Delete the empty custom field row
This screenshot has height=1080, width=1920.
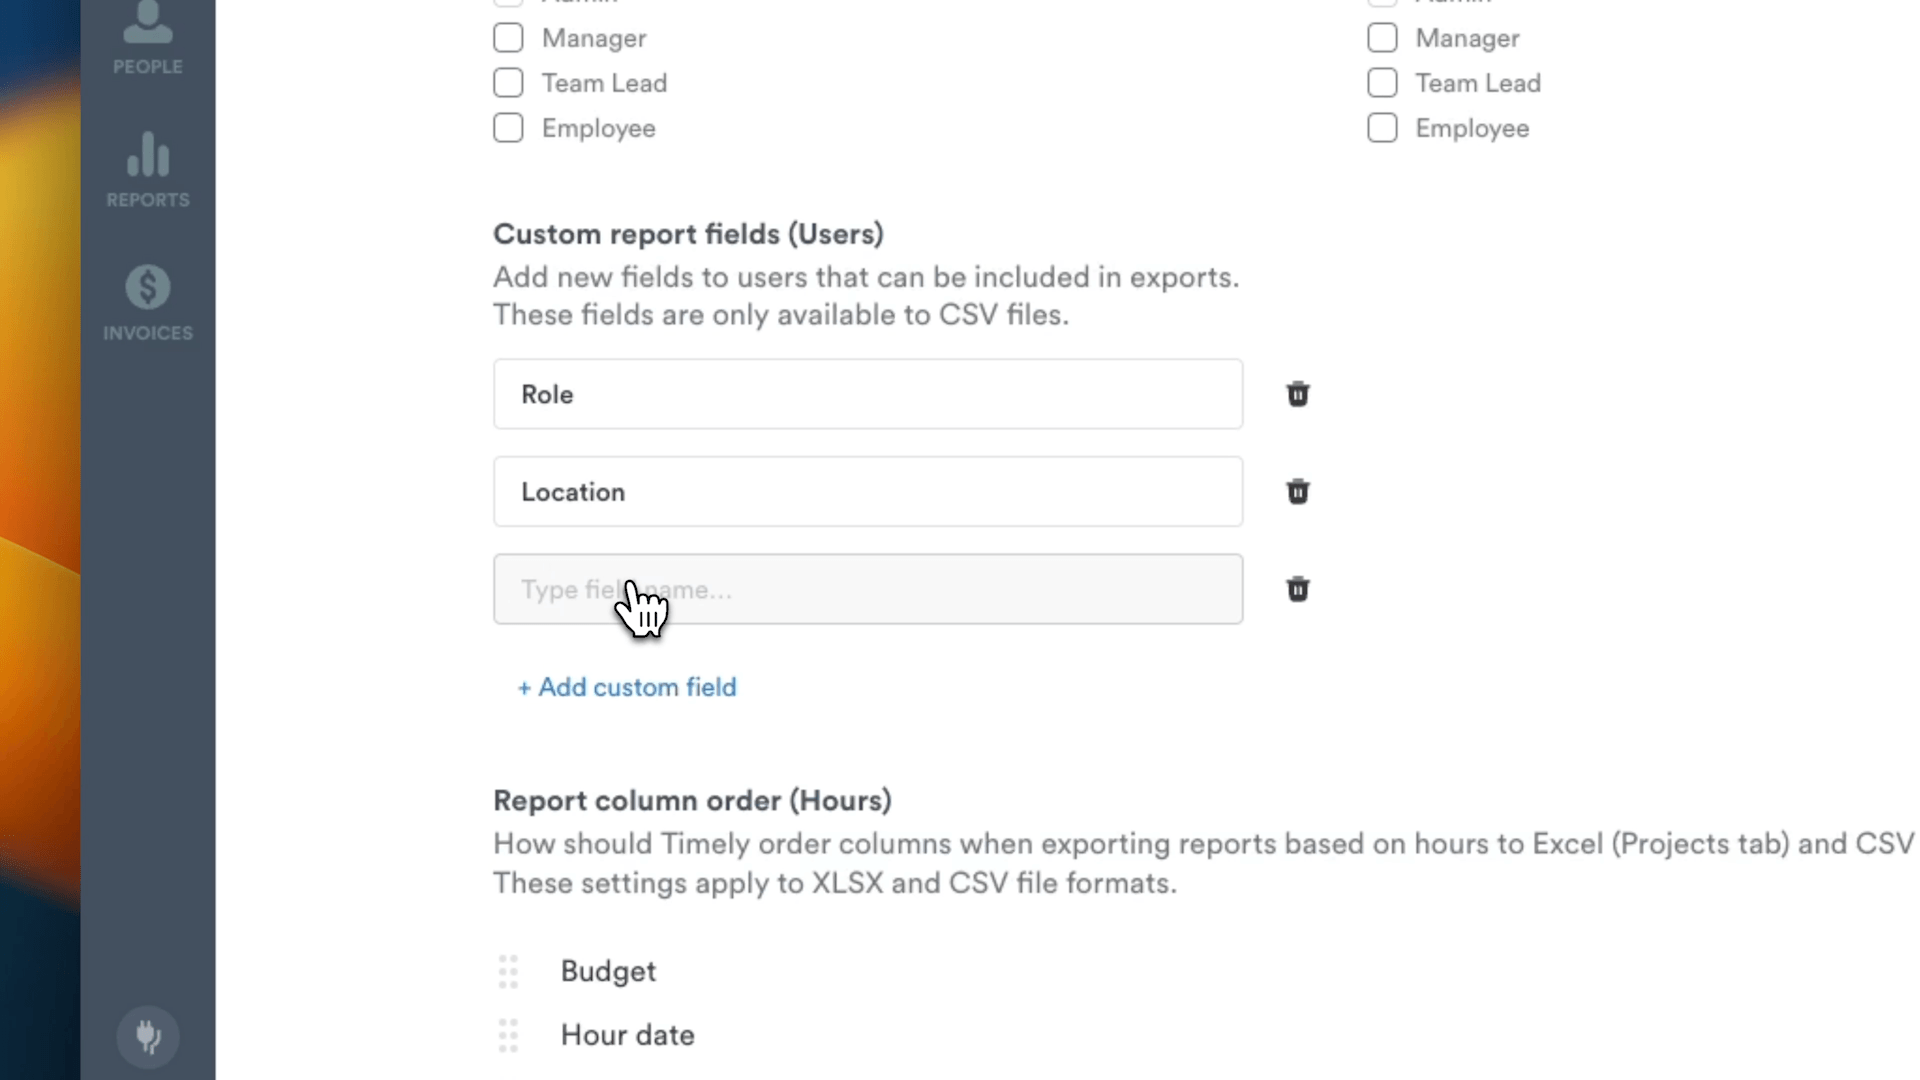(1297, 589)
